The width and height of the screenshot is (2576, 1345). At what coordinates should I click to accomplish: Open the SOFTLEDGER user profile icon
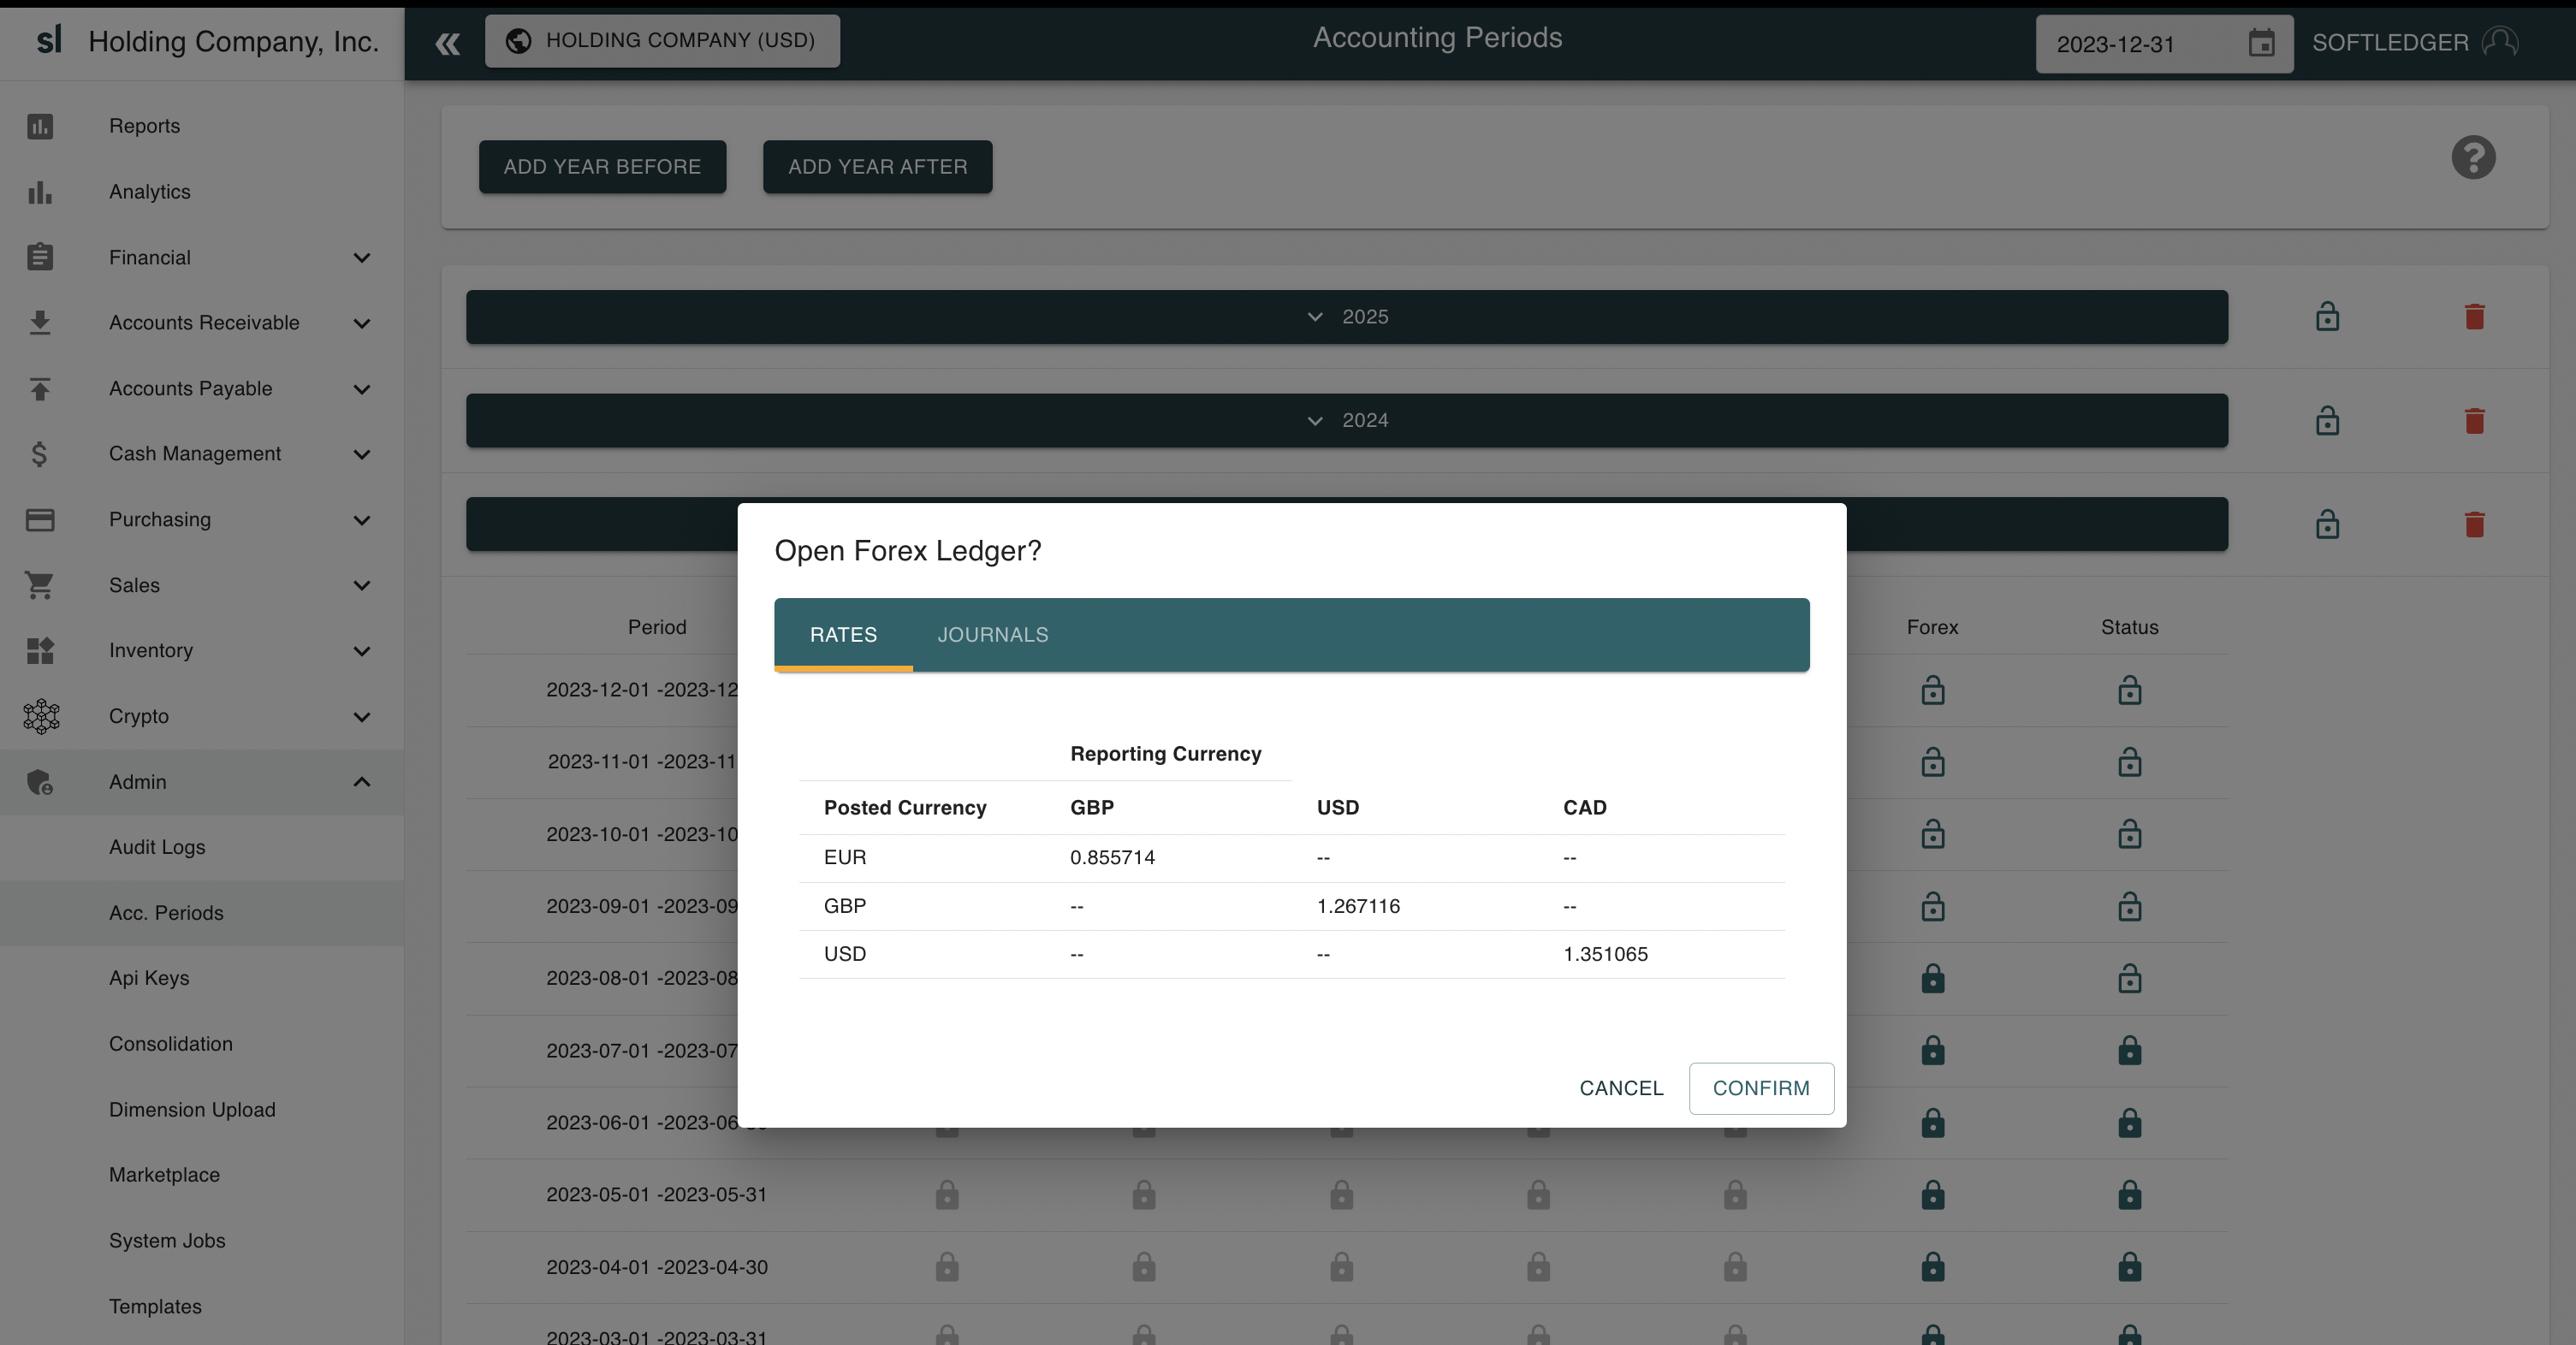pyautogui.click(x=2500, y=42)
